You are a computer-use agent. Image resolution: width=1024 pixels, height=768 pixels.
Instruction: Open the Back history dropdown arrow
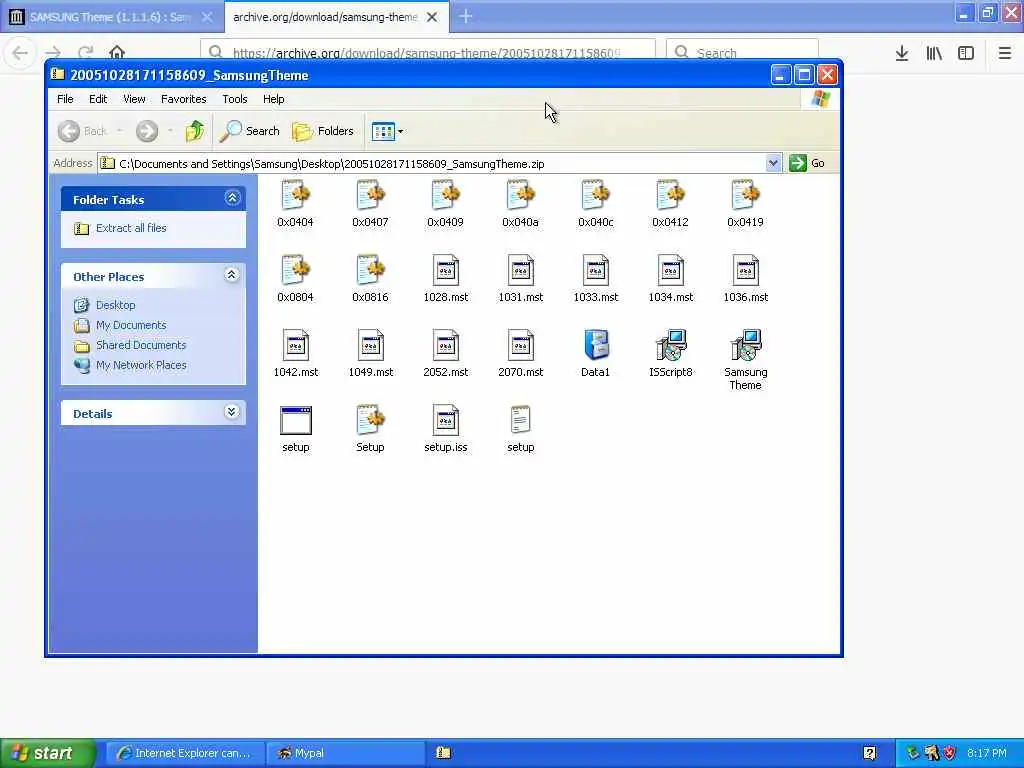click(120, 131)
